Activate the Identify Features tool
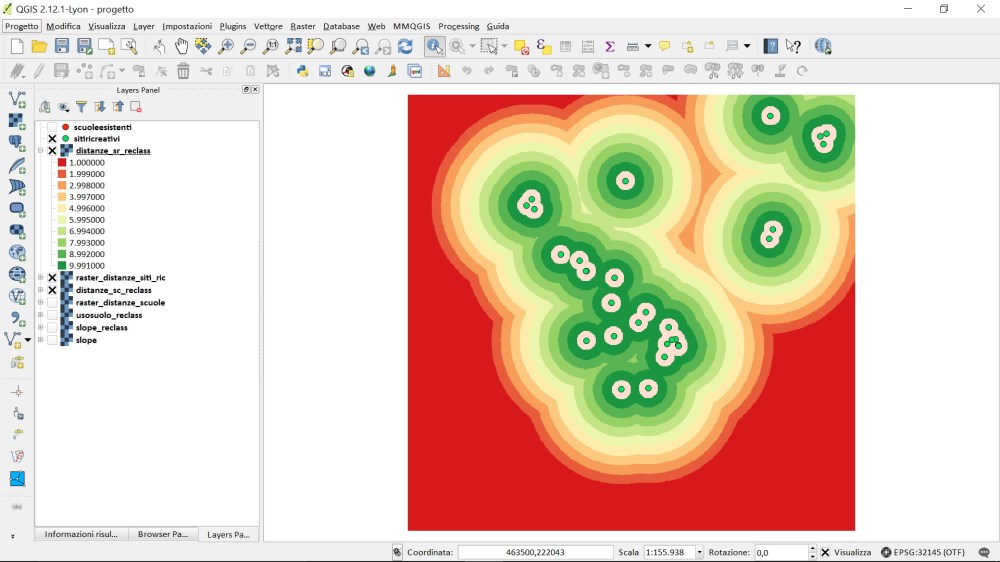 click(x=434, y=46)
